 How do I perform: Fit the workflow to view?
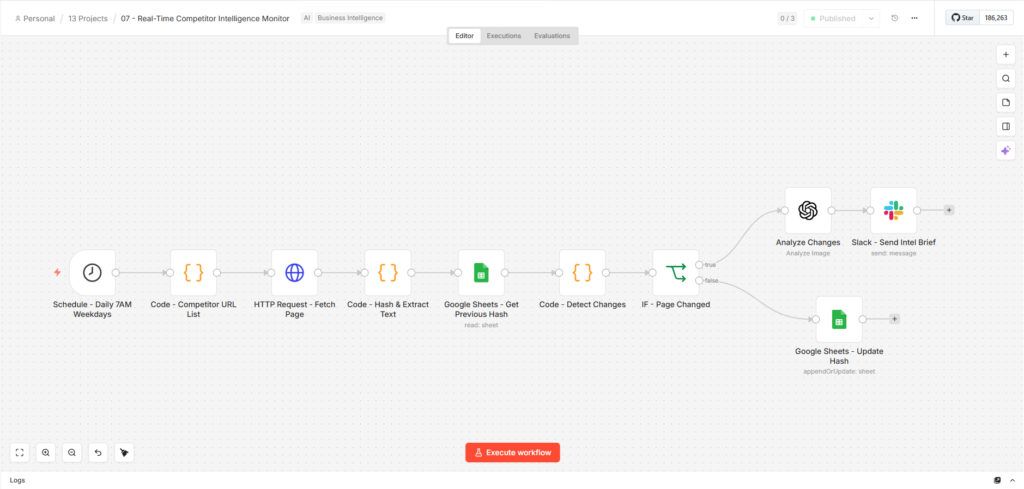tap(20, 452)
